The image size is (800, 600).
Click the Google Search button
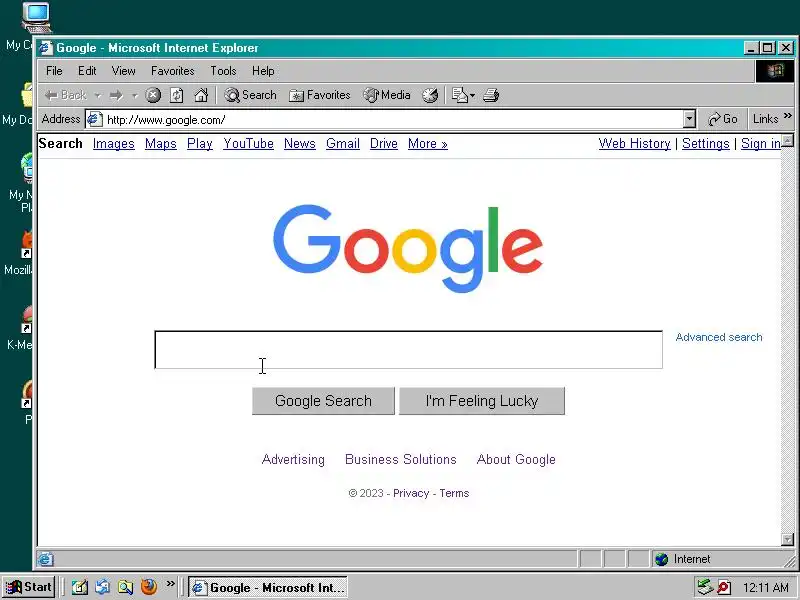click(x=323, y=401)
